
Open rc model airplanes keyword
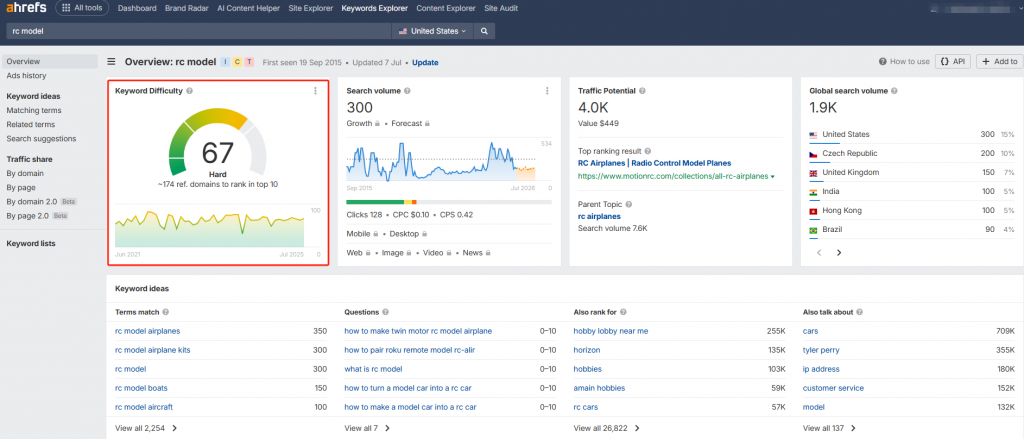click(x=148, y=331)
